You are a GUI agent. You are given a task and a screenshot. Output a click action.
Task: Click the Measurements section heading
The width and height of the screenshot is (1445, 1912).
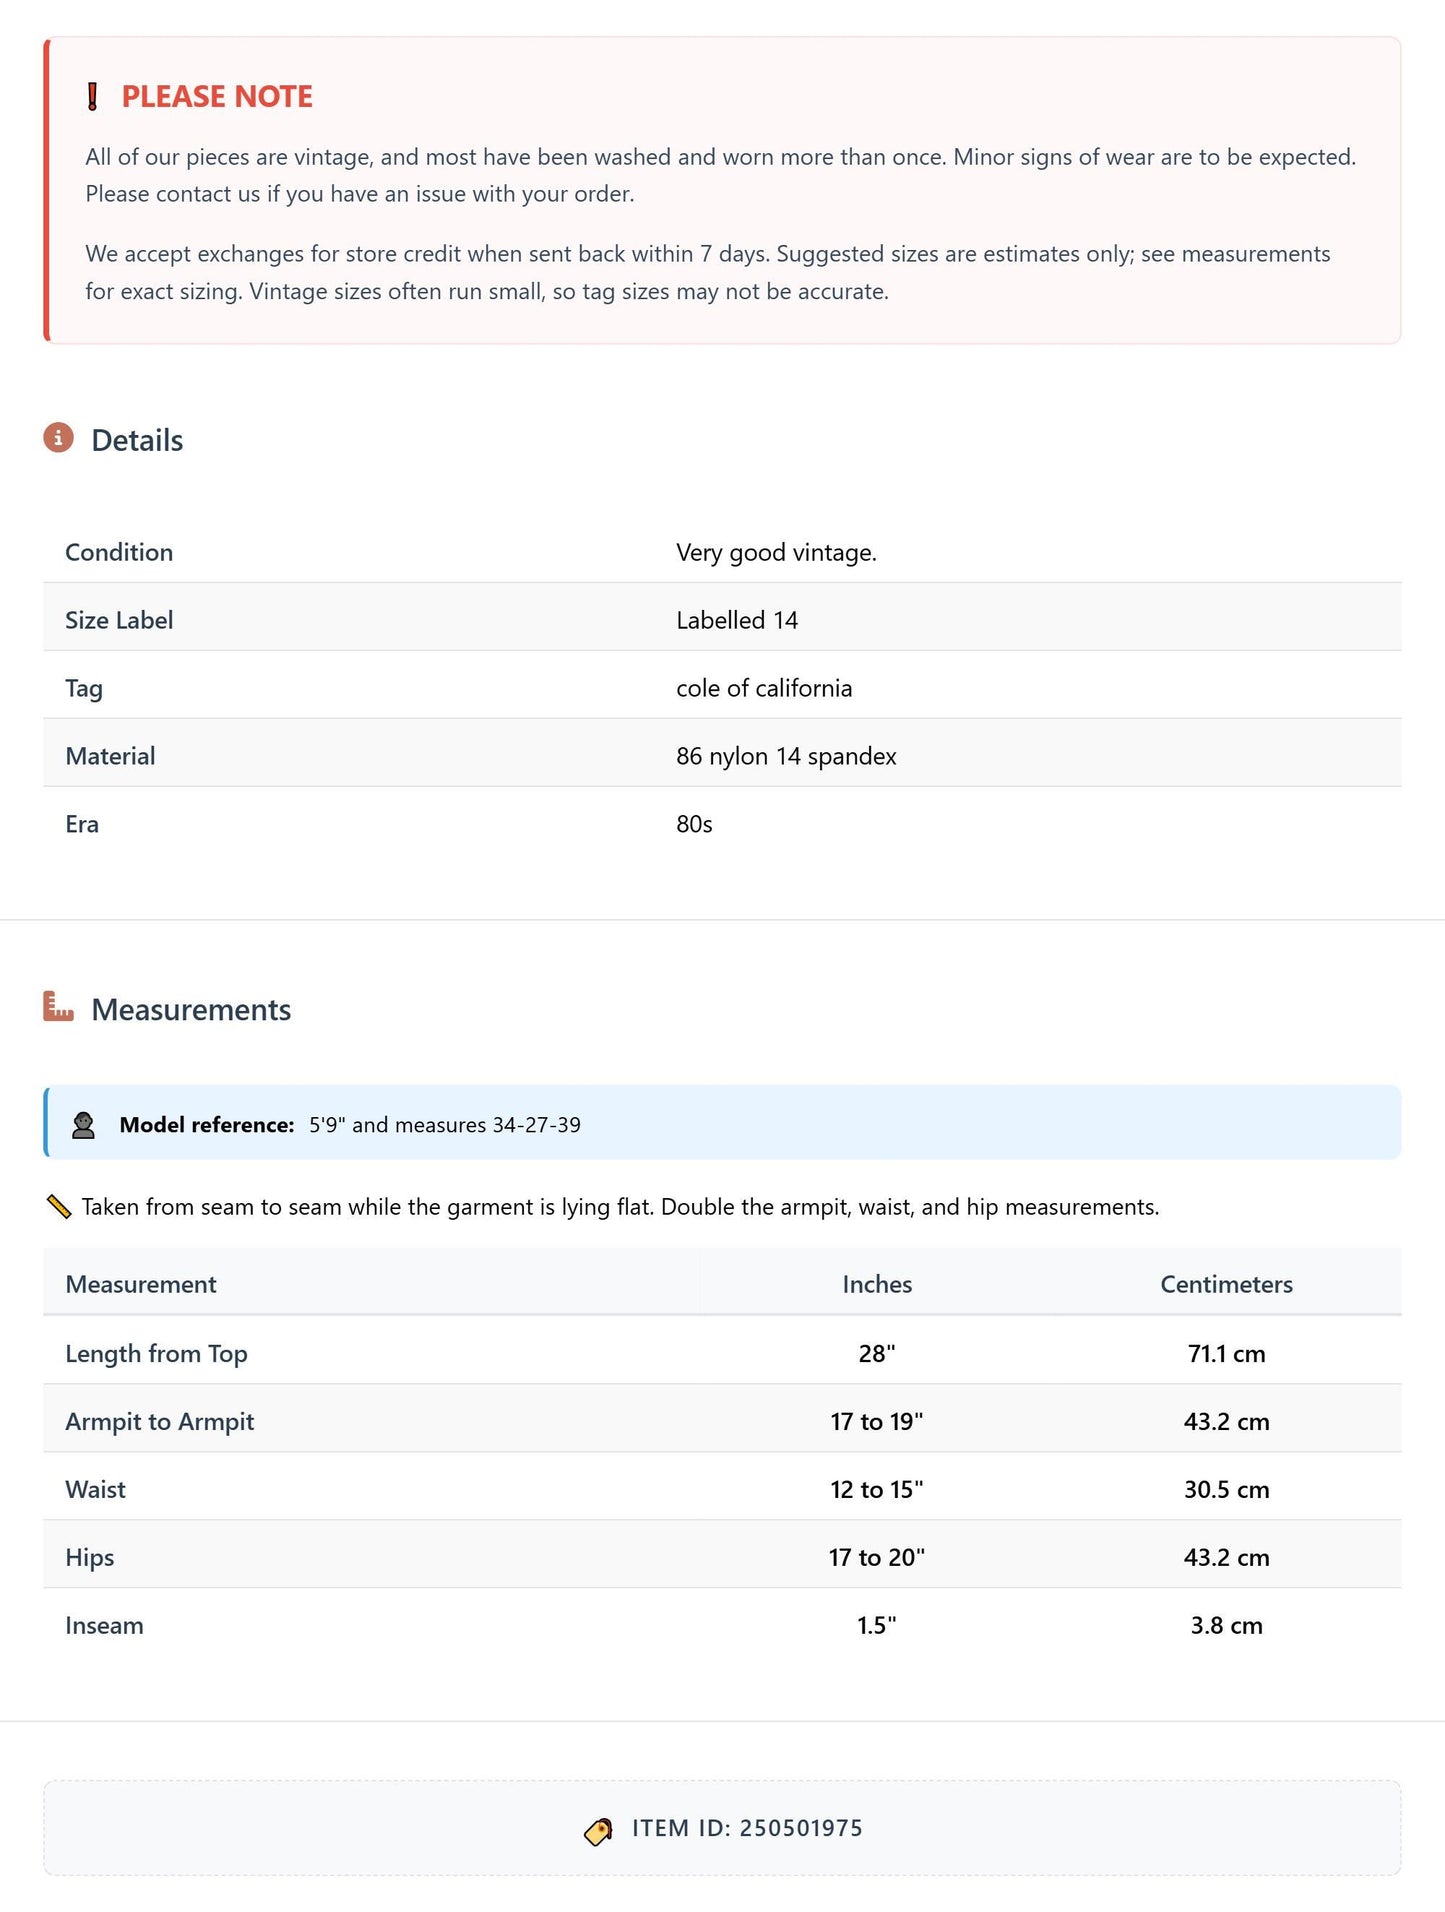[191, 1009]
